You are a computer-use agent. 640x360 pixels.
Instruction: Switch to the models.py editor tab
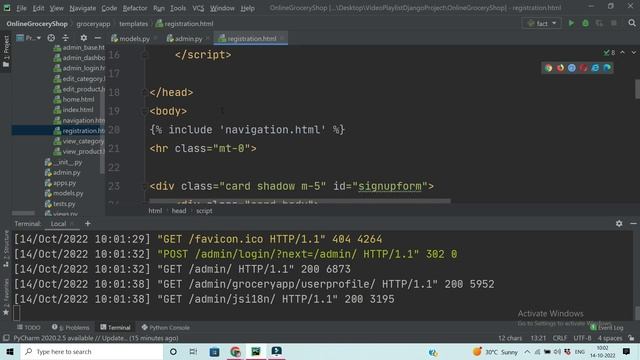point(134,39)
